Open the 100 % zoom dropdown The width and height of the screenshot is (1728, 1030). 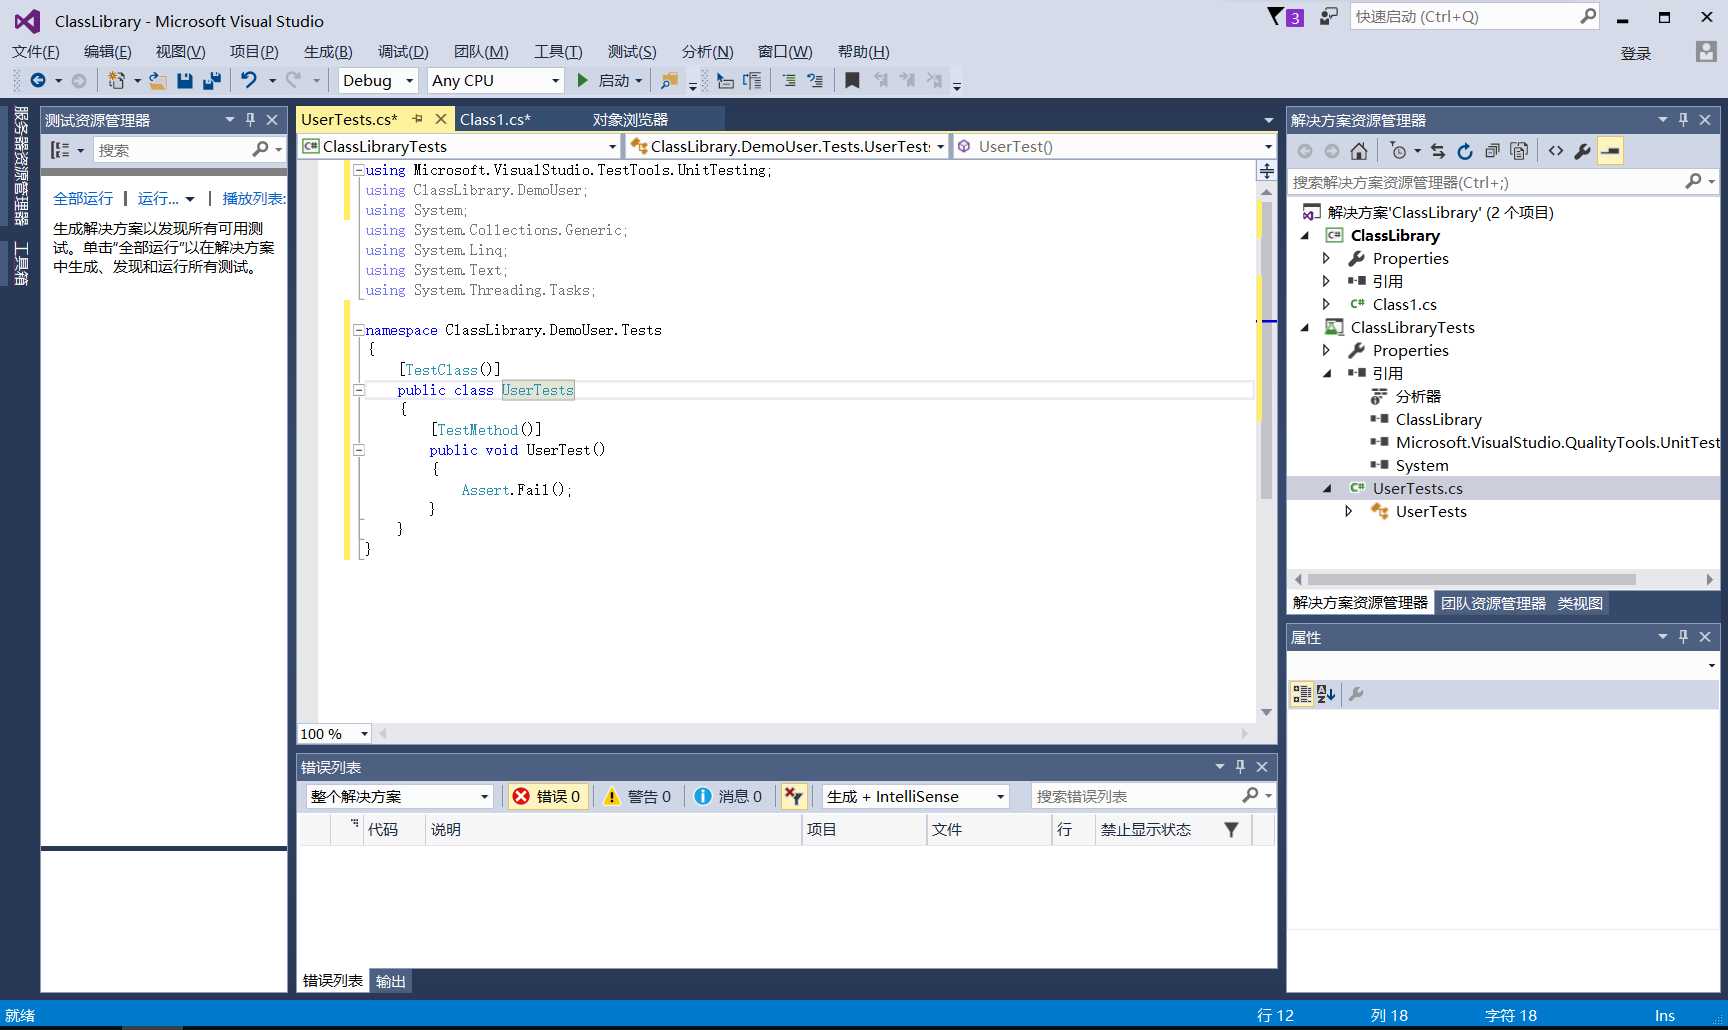[334, 733]
